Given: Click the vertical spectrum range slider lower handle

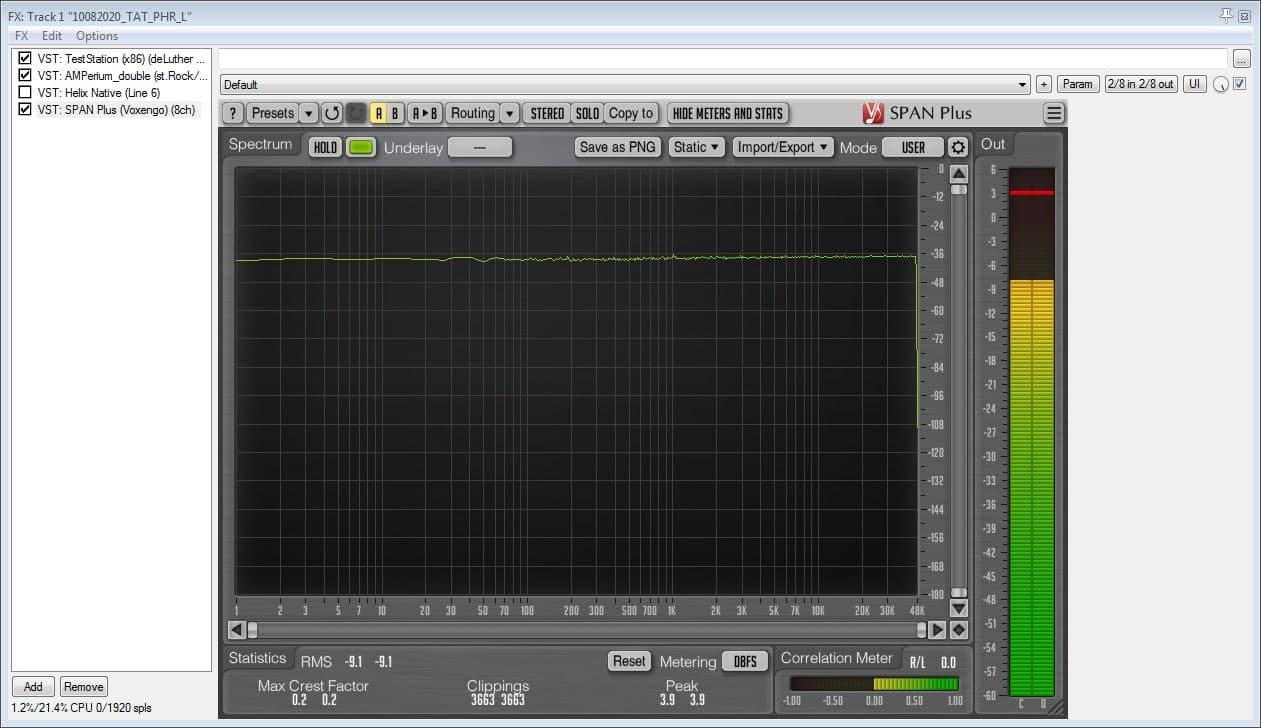Looking at the screenshot, I should [x=958, y=593].
